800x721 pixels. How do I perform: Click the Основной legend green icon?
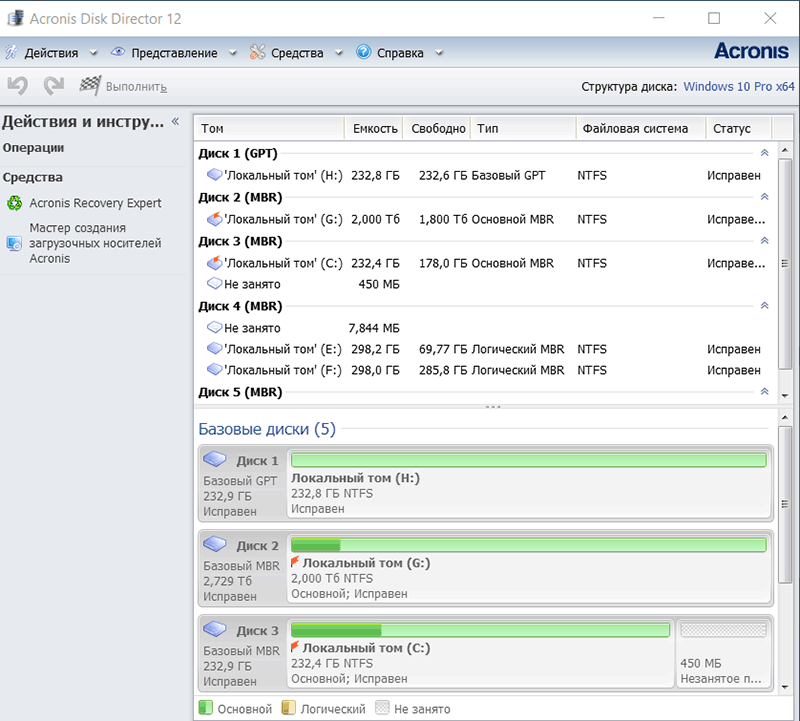tap(205, 708)
